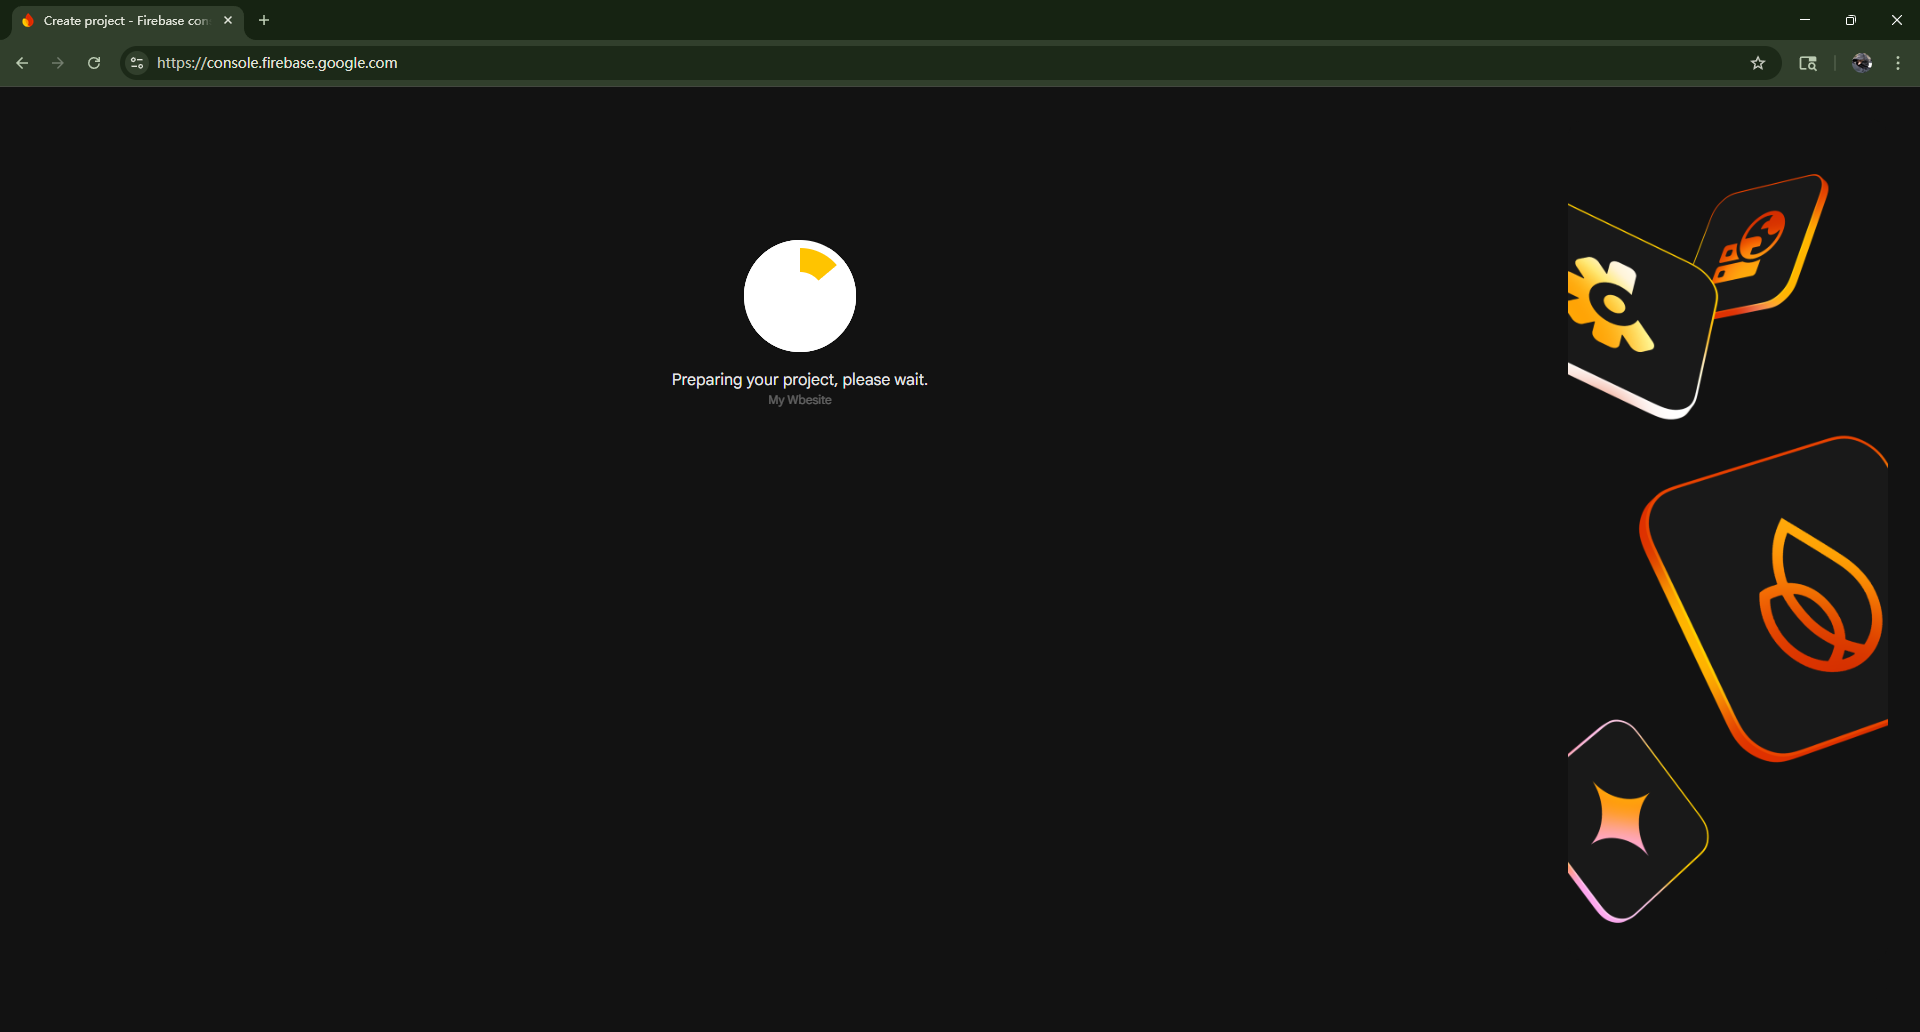Reload the Firebase console page
Image resolution: width=1920 pixels, height=1032 pixels.
94,63
